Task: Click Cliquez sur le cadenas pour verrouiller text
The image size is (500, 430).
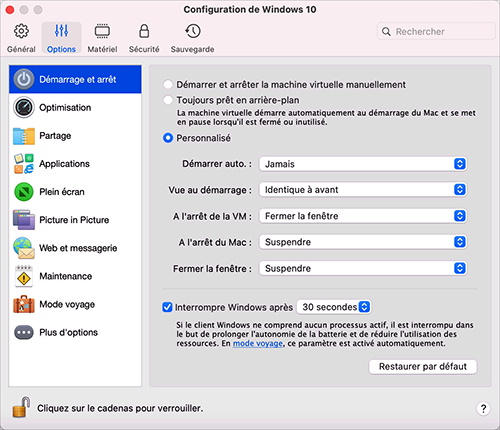Action: (x=120, y=408)
